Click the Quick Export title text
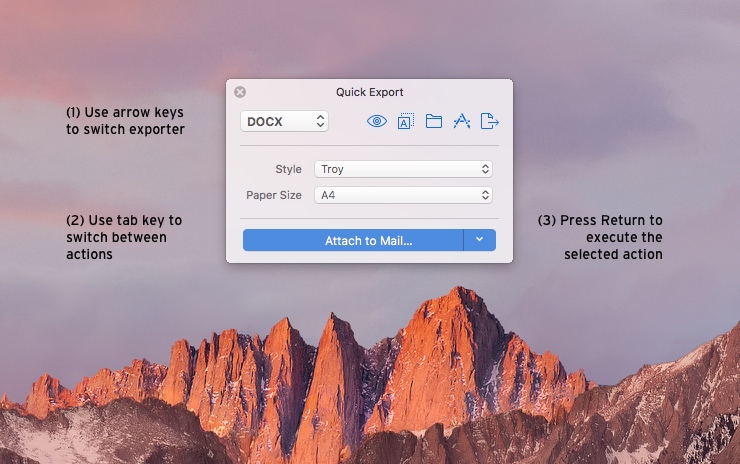 click(370, 92)
